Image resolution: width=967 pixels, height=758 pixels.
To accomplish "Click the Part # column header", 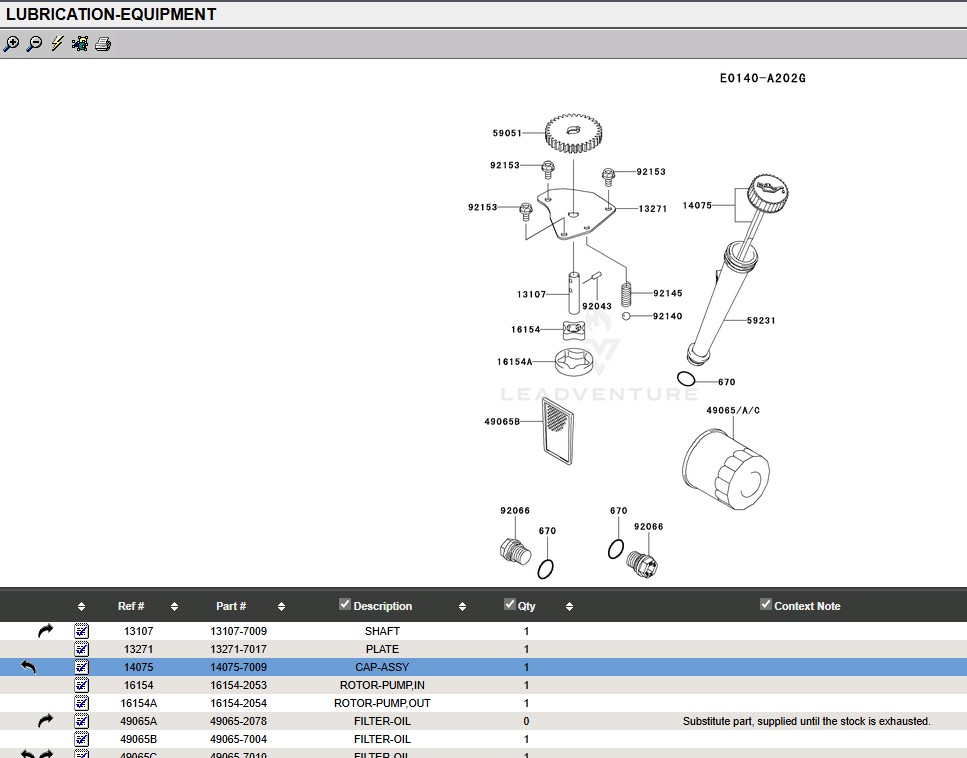I will [231, 606].
